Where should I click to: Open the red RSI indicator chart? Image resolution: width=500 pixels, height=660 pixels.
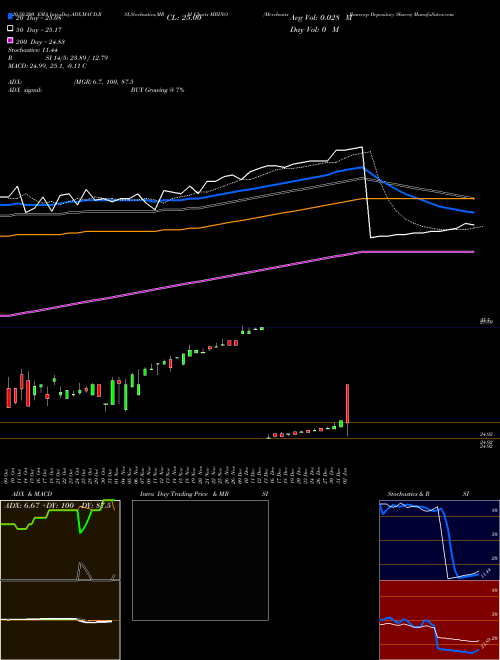[439, 620]
